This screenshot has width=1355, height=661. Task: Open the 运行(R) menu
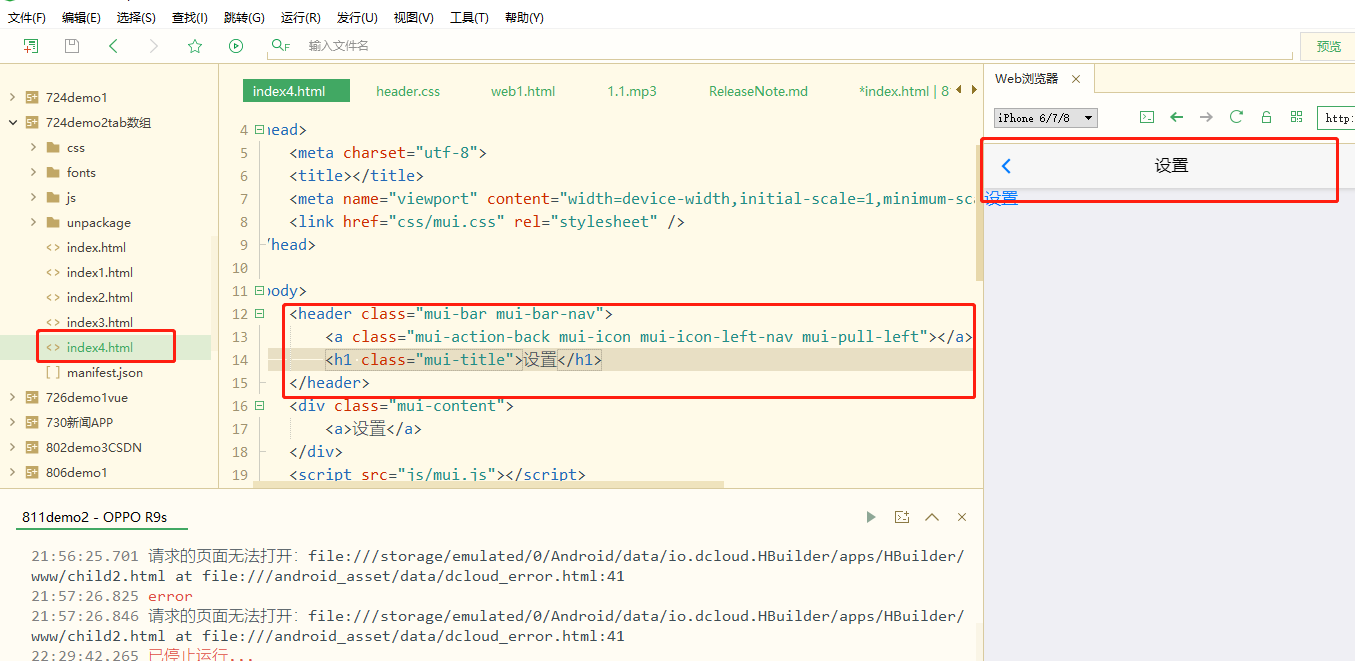coord(301,18)
